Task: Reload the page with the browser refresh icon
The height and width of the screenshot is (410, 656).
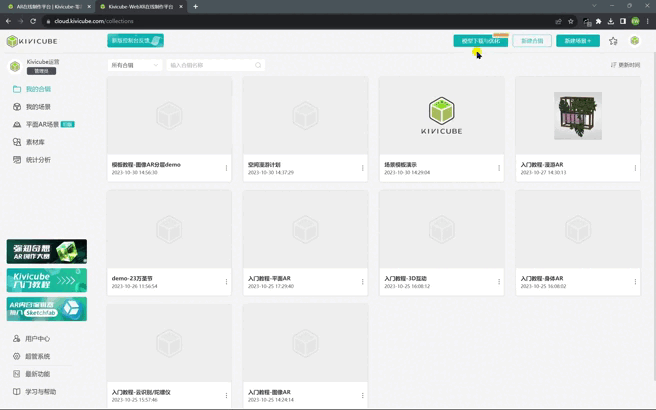Action: [x=33, y=21]
